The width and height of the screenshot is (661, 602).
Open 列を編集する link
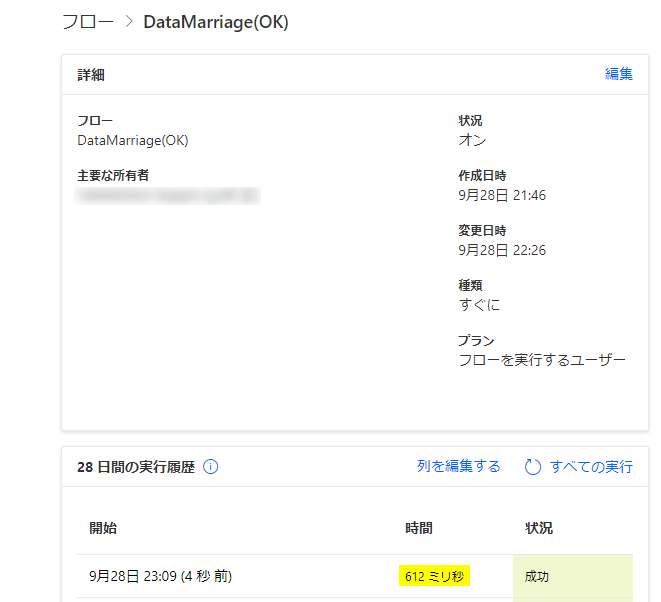[458, 466]
